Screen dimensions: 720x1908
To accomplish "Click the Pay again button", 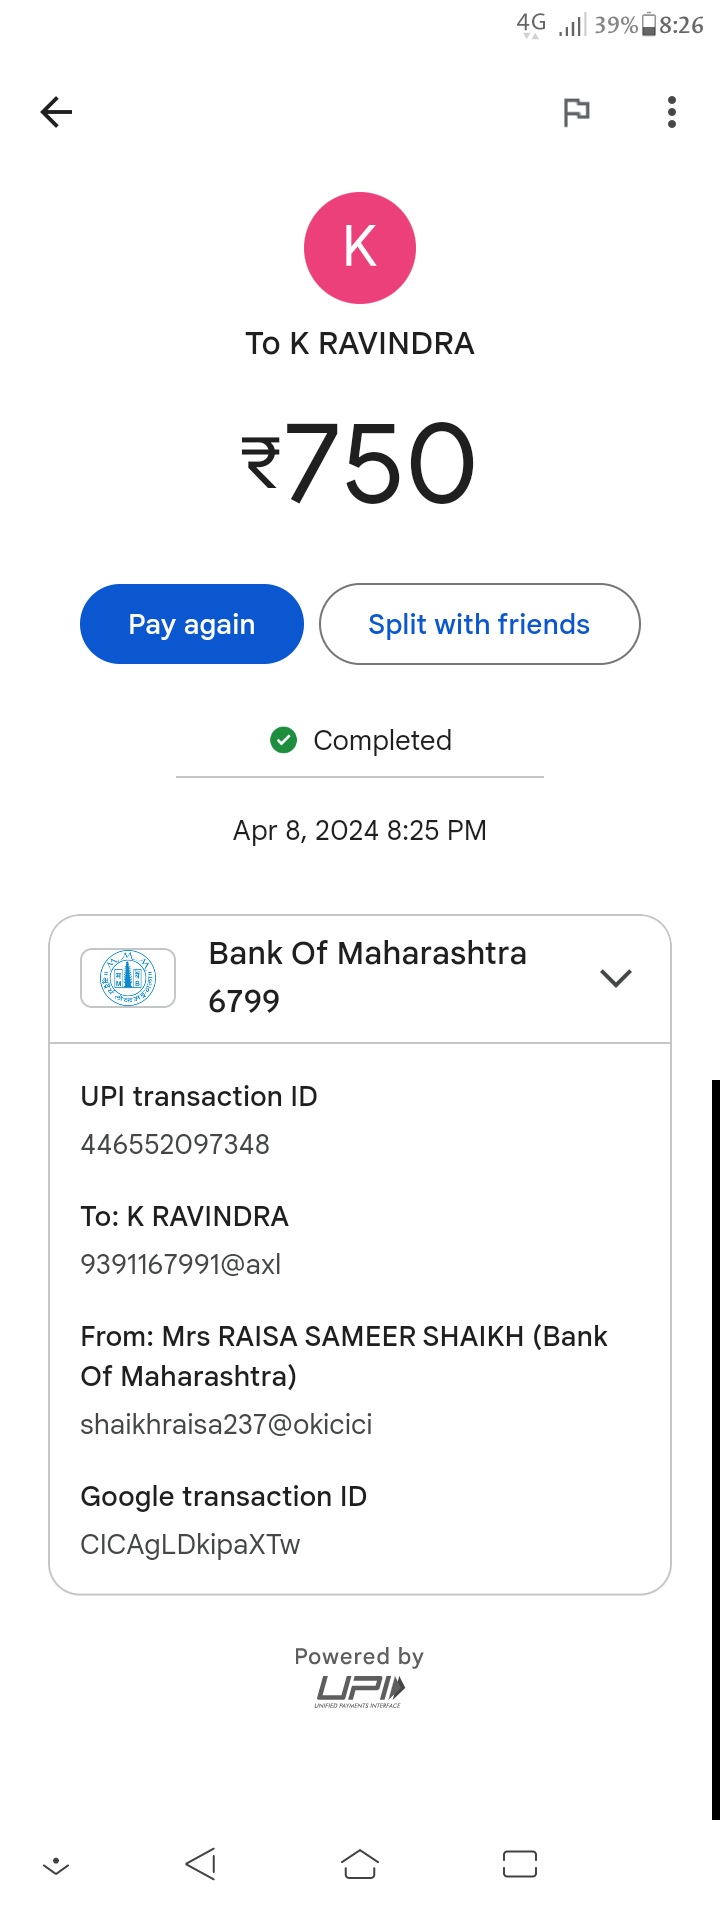I will coord(192,624).
